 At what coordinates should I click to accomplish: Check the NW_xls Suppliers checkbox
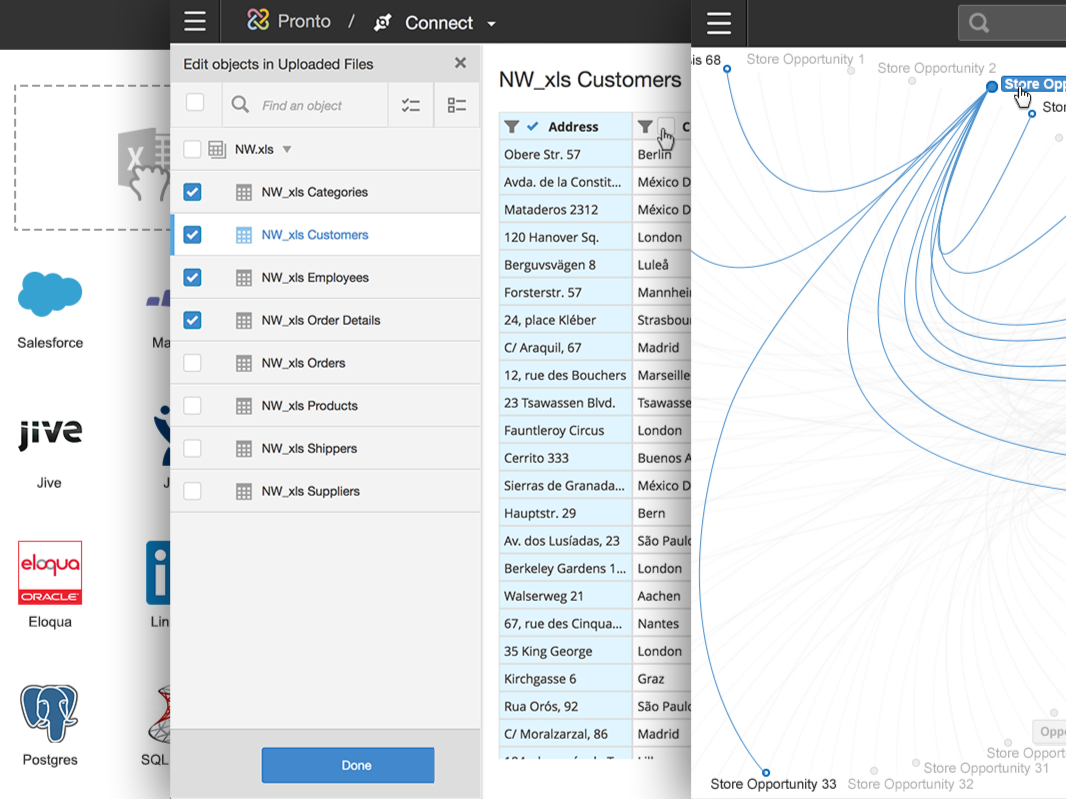coord(192,491)
